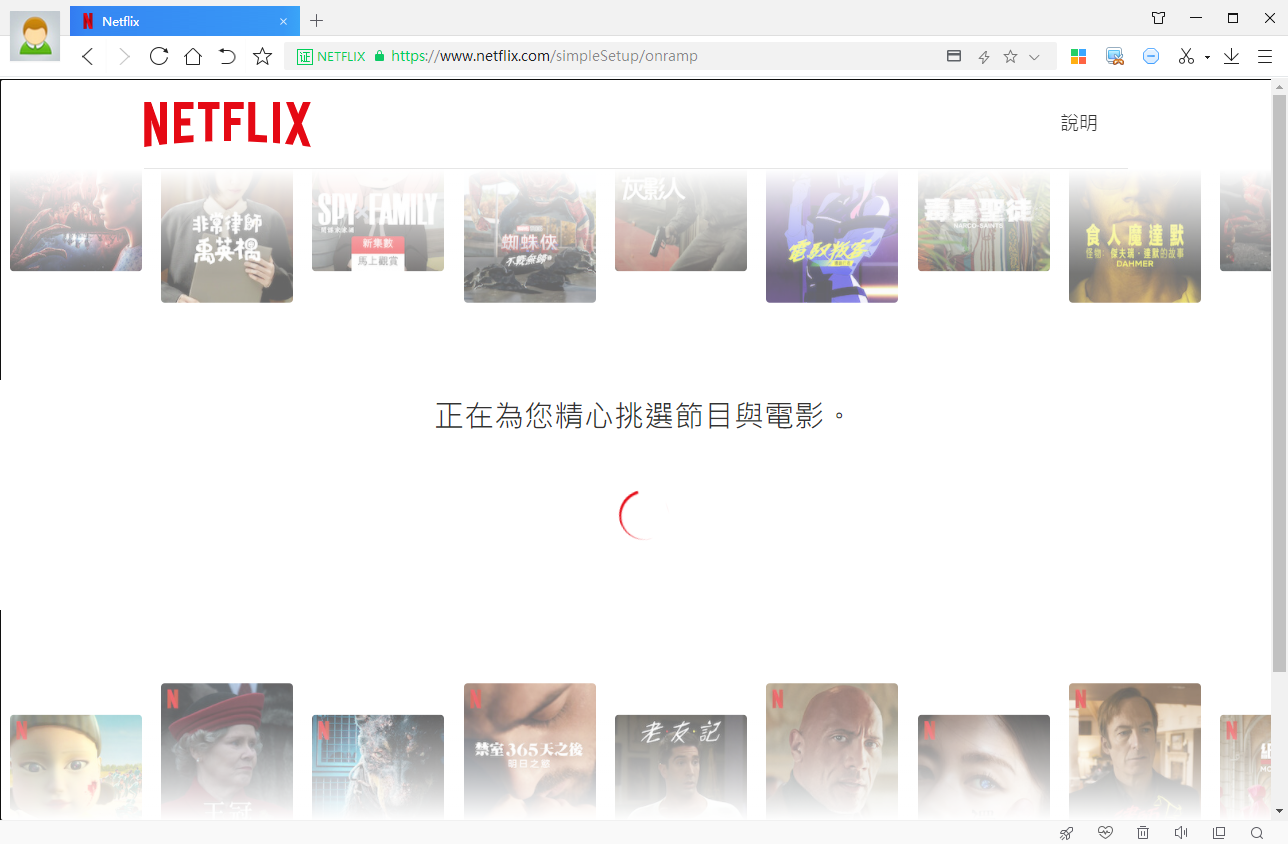Click the 禁室365天之後 poster
The image size is (1288, 844).
[530, 751]
